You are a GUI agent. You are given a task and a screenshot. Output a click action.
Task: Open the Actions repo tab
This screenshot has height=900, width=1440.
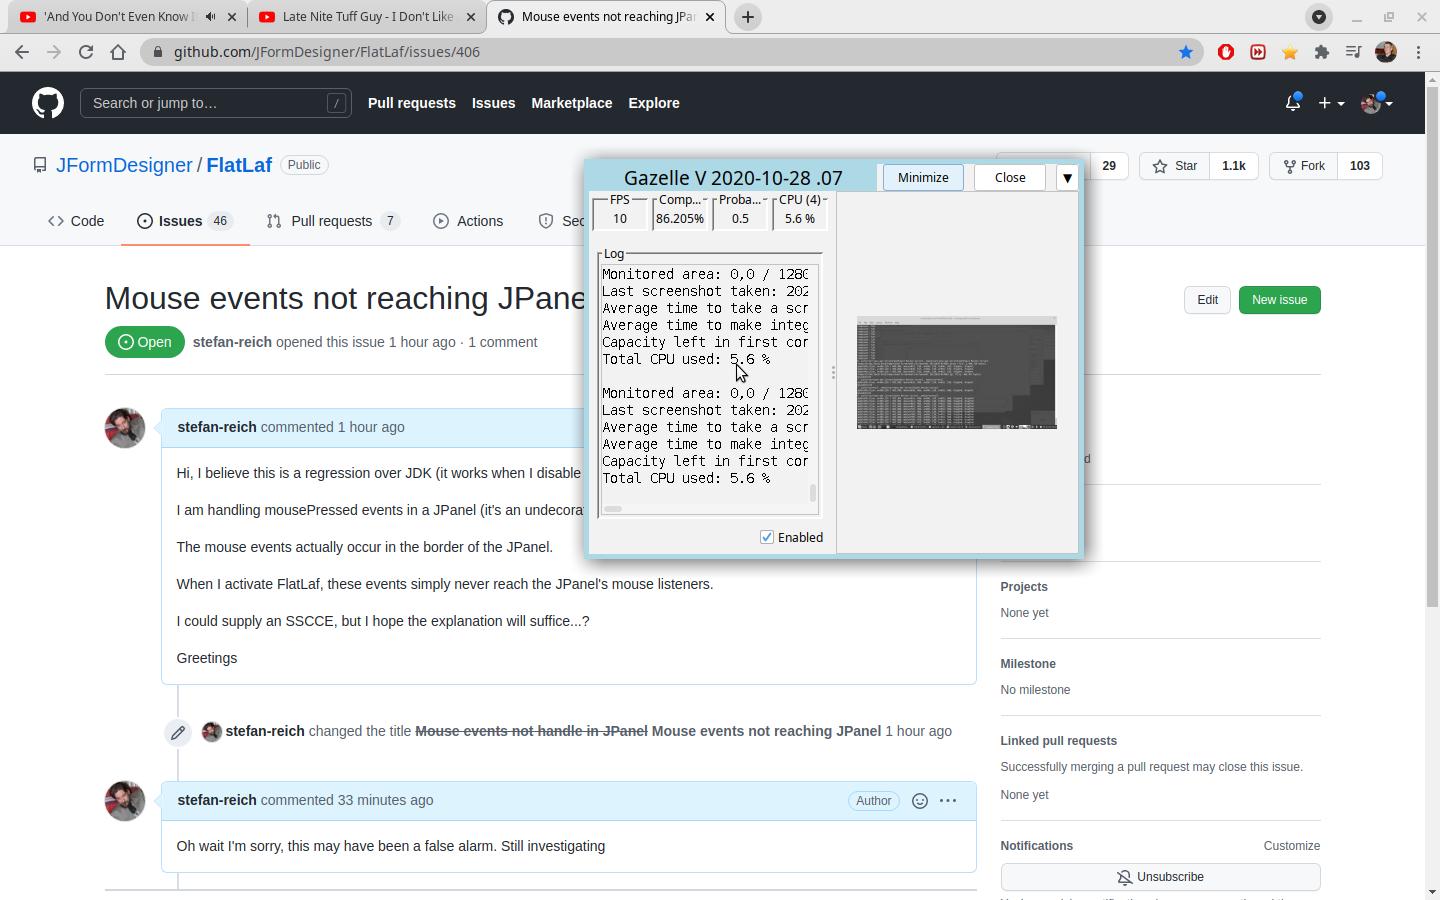click(x=468, y=221)
